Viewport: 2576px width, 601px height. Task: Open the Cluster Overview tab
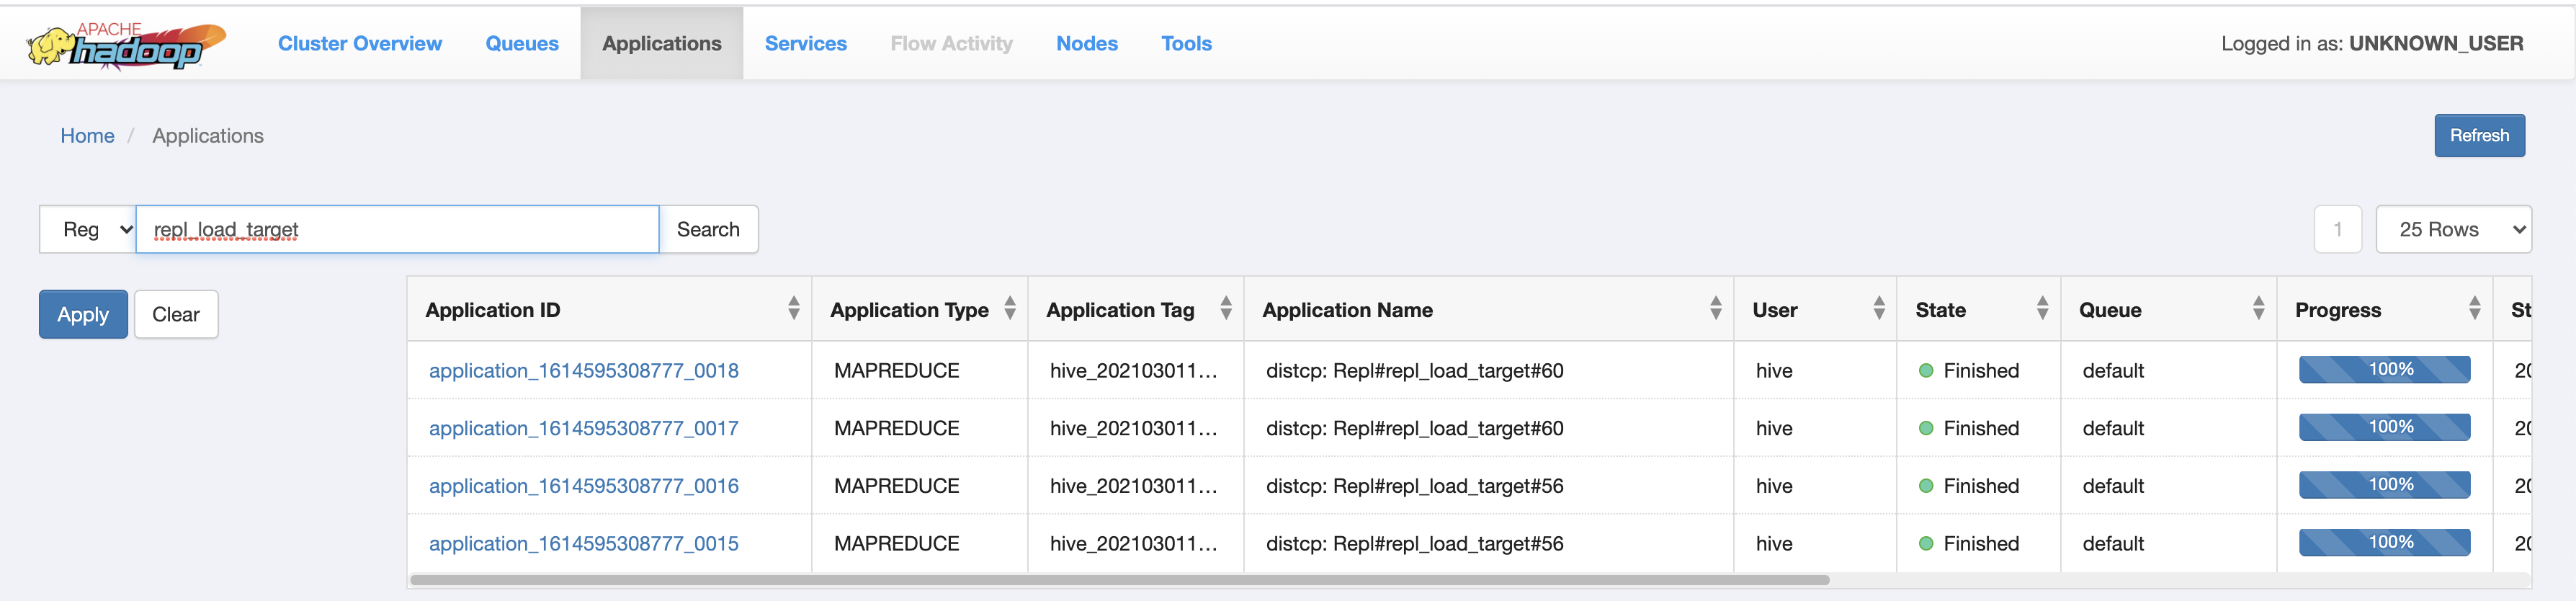360,44
